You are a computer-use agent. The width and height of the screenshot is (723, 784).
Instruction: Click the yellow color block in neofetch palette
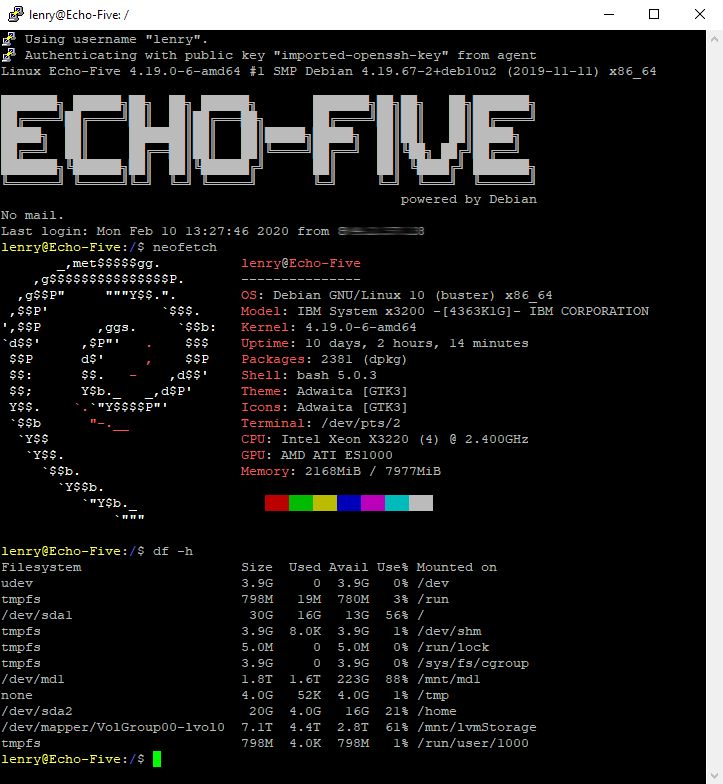(x=325, y=503)
